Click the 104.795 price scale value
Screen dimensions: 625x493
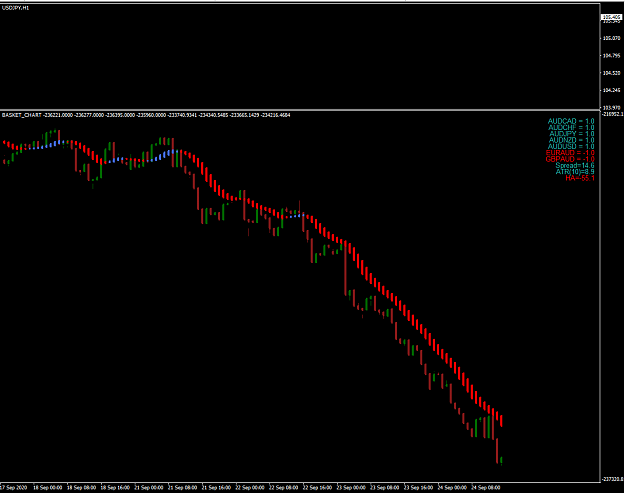coord(612,55)
